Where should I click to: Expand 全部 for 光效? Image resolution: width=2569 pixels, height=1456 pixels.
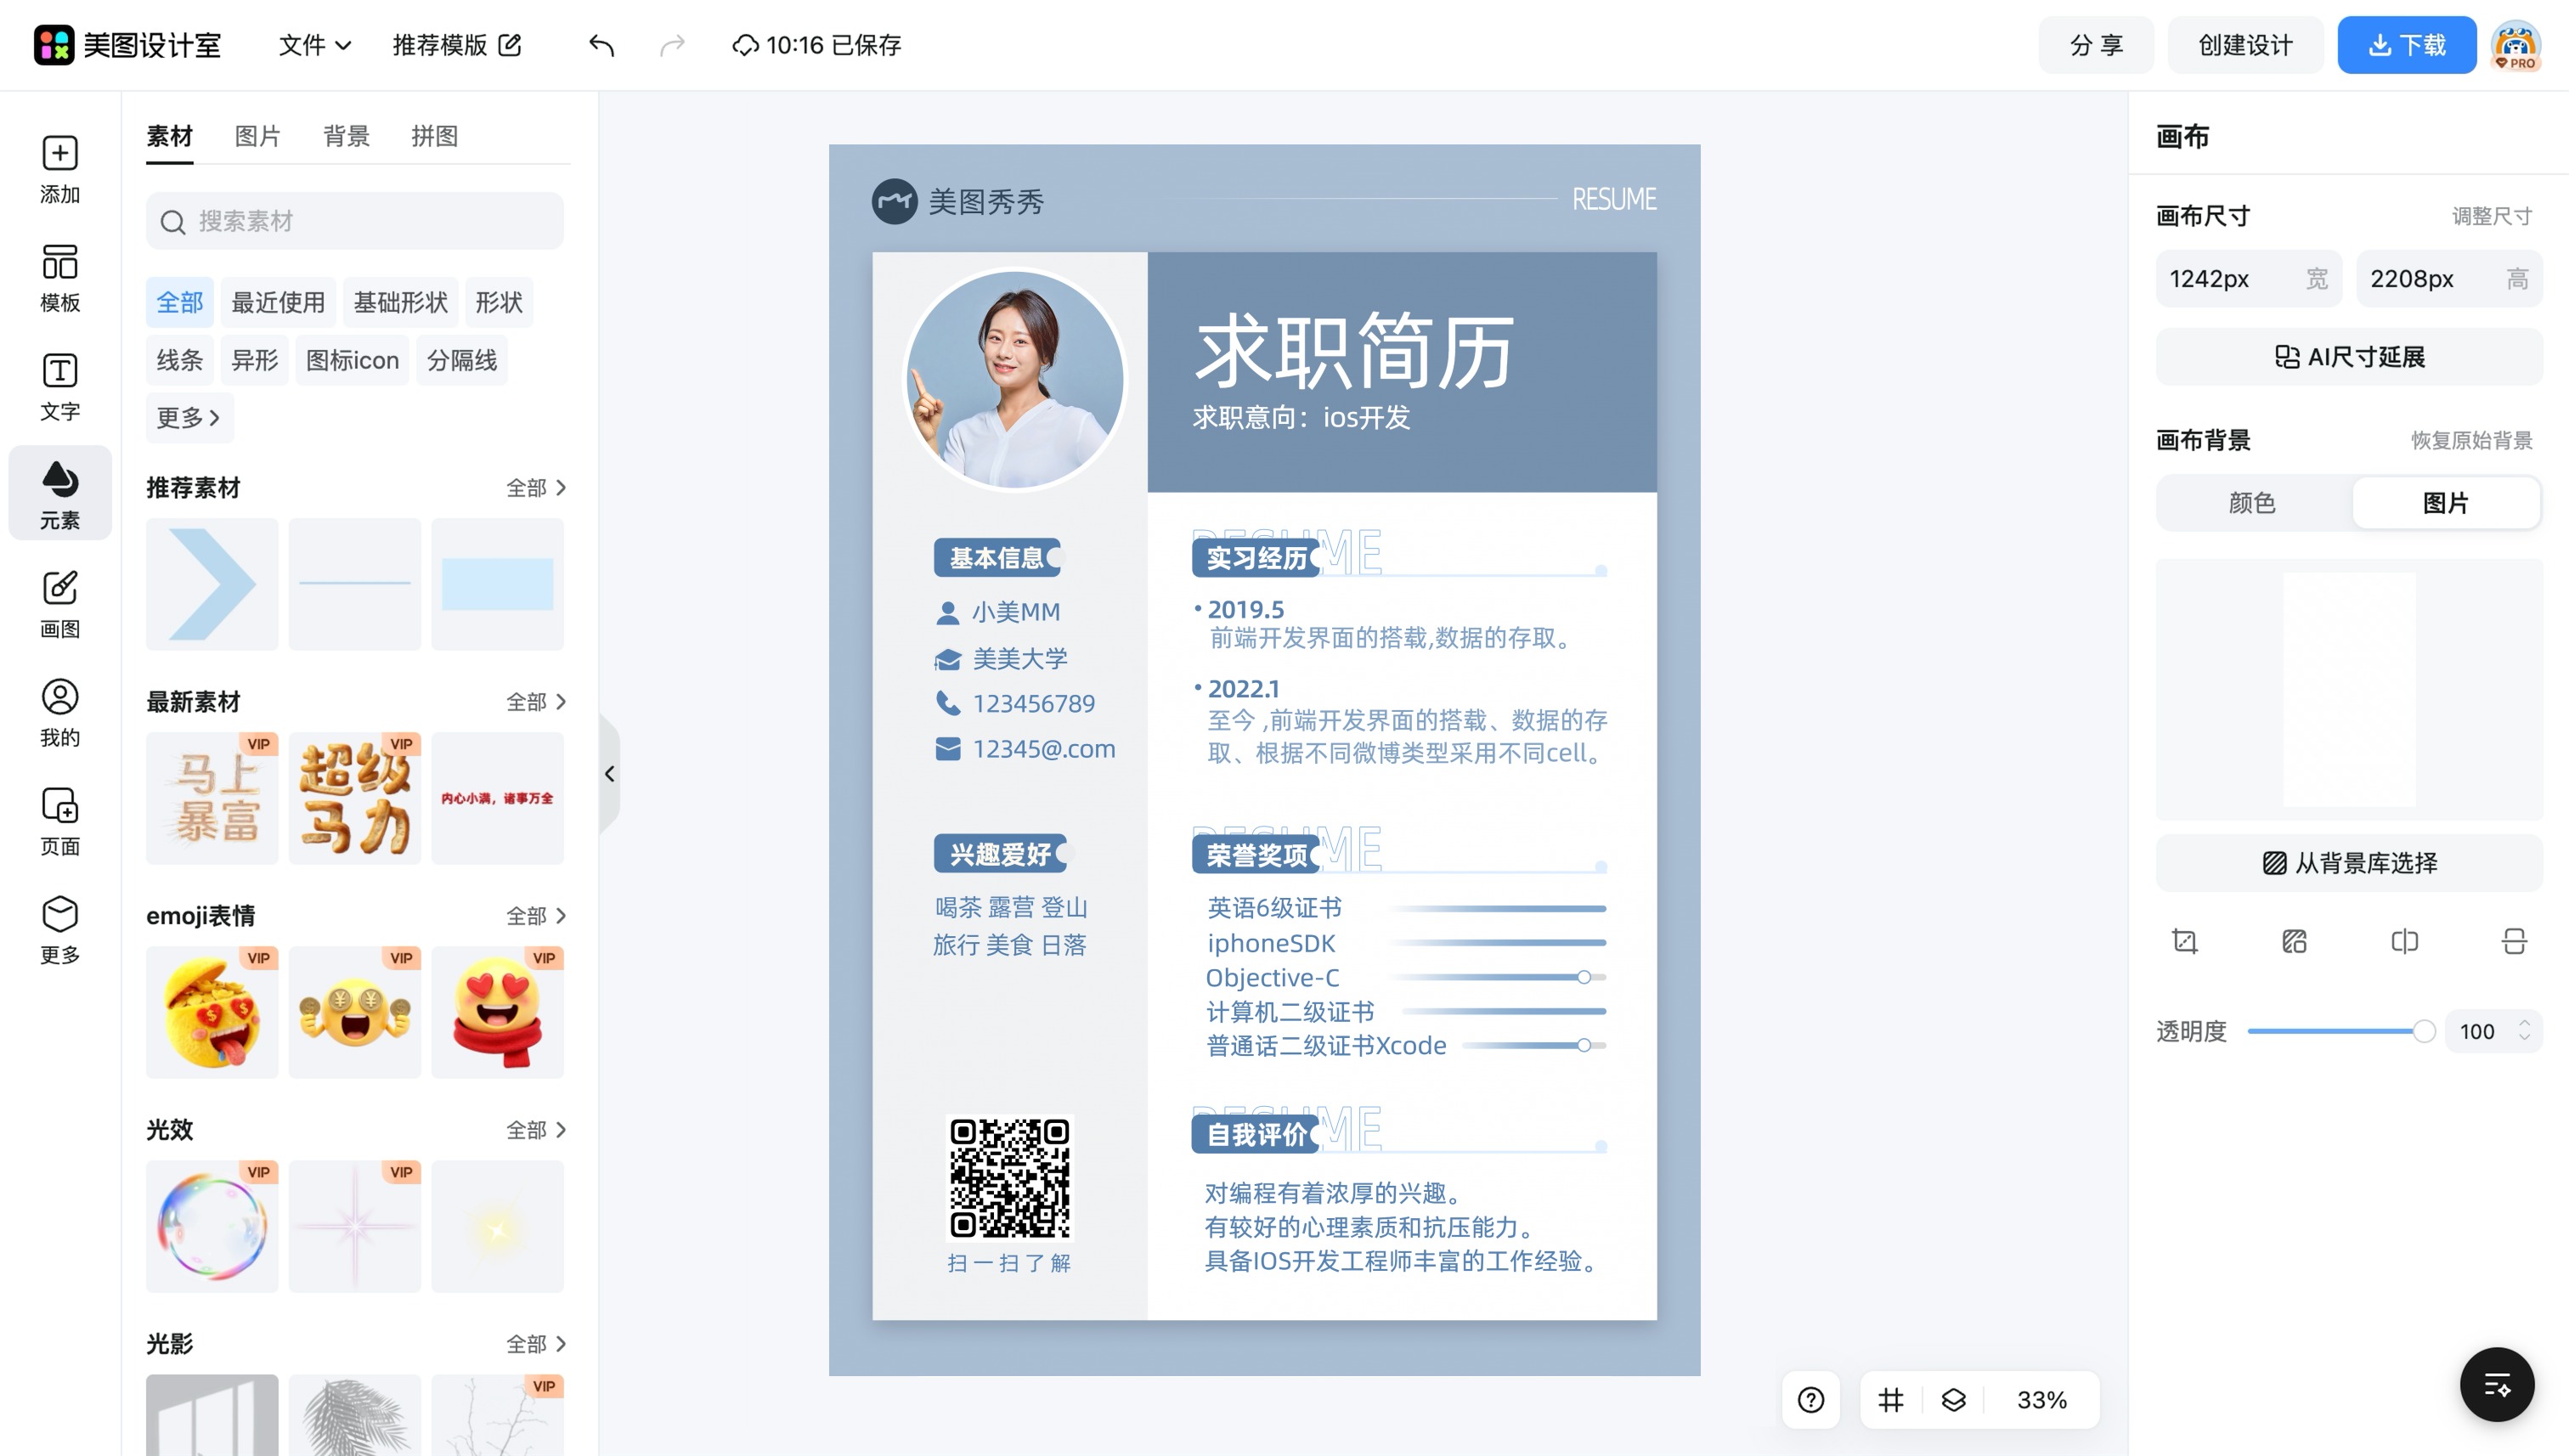coord(536,1130)
